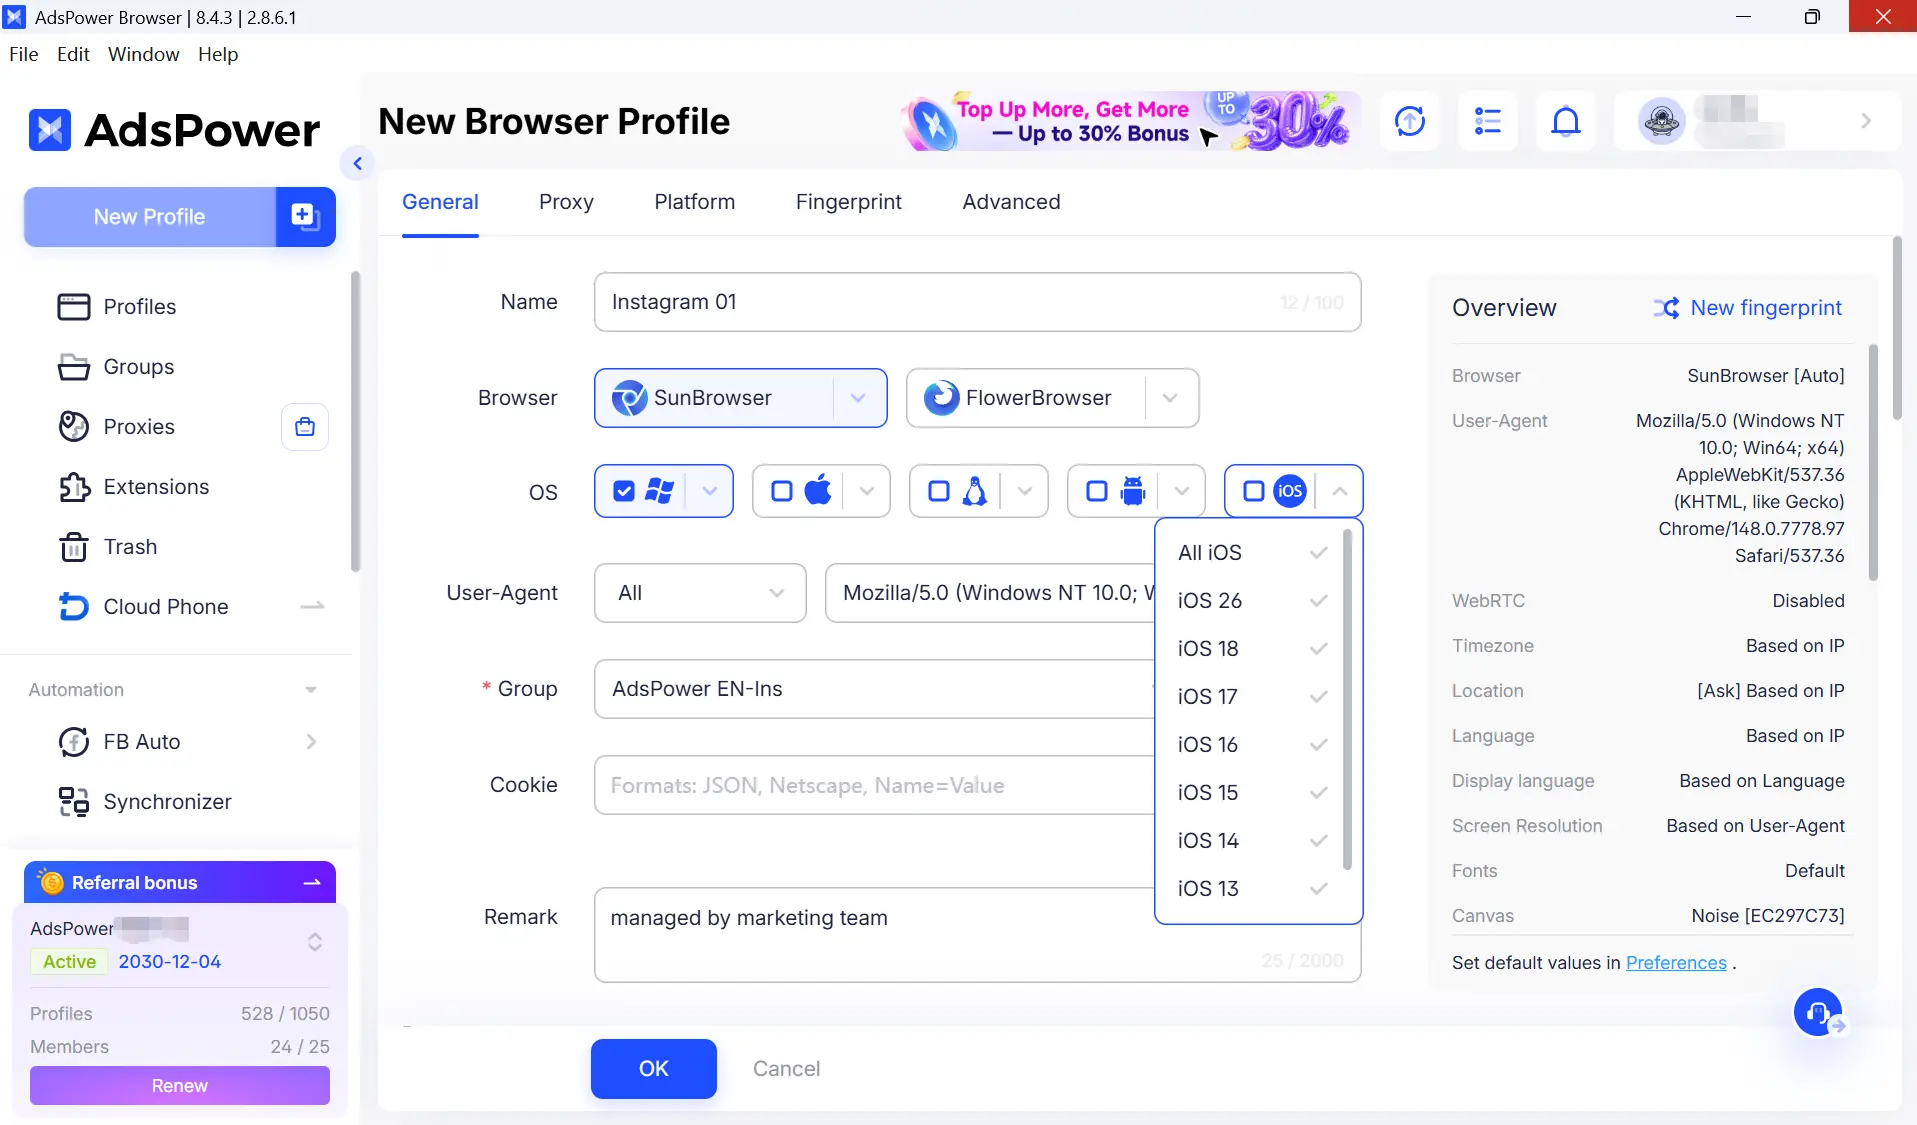
Task: Click the Top Up bonus banner
Action: [1131, 121]
